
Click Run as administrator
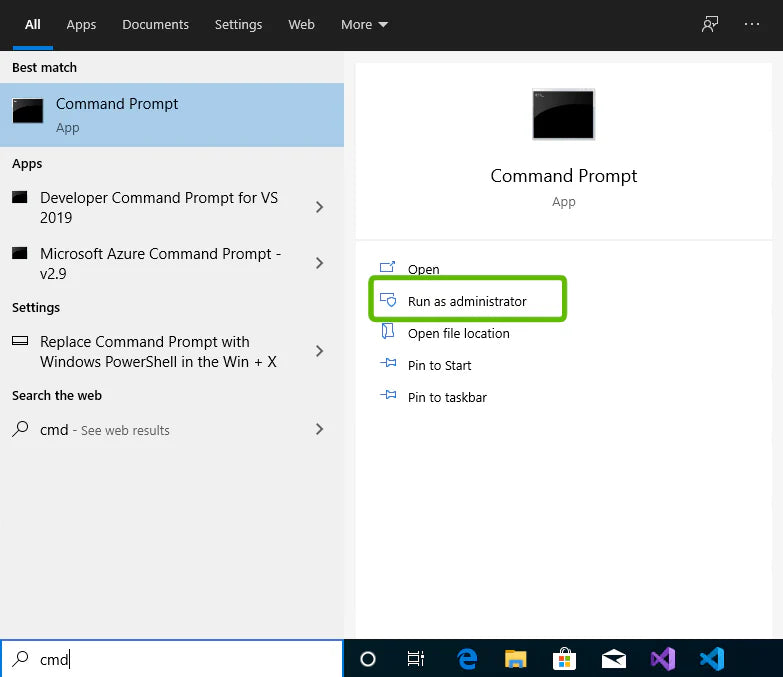[x=466, y=301]
